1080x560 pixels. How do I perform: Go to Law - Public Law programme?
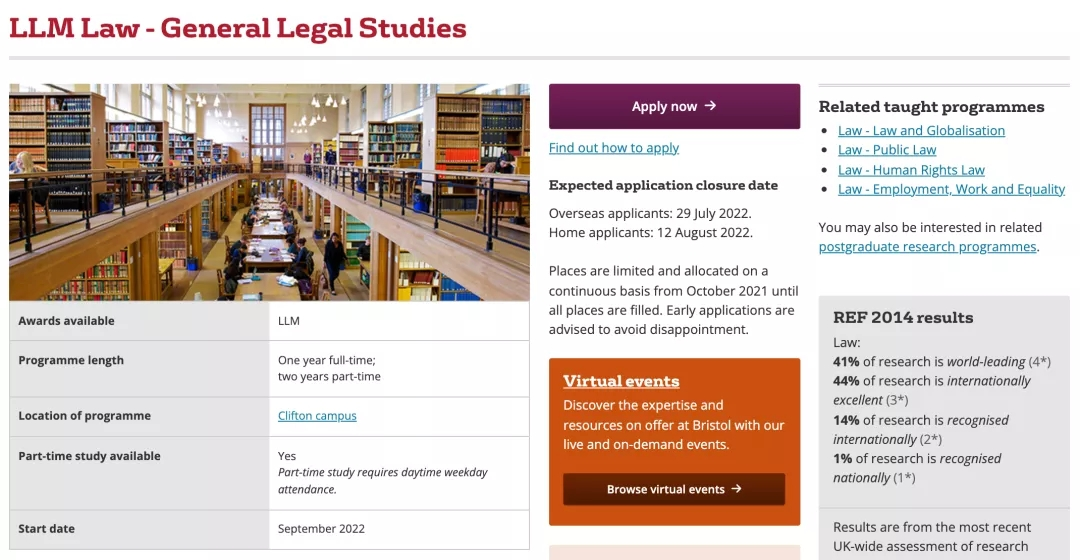pyautogui.click(x=887, y=150)
